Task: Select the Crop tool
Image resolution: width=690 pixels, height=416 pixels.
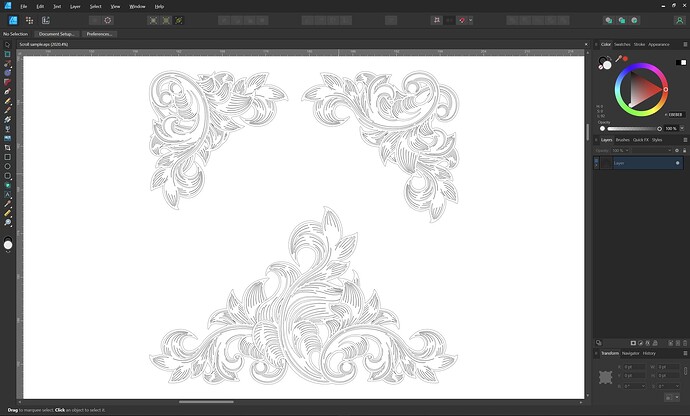Action: (7, 147)
